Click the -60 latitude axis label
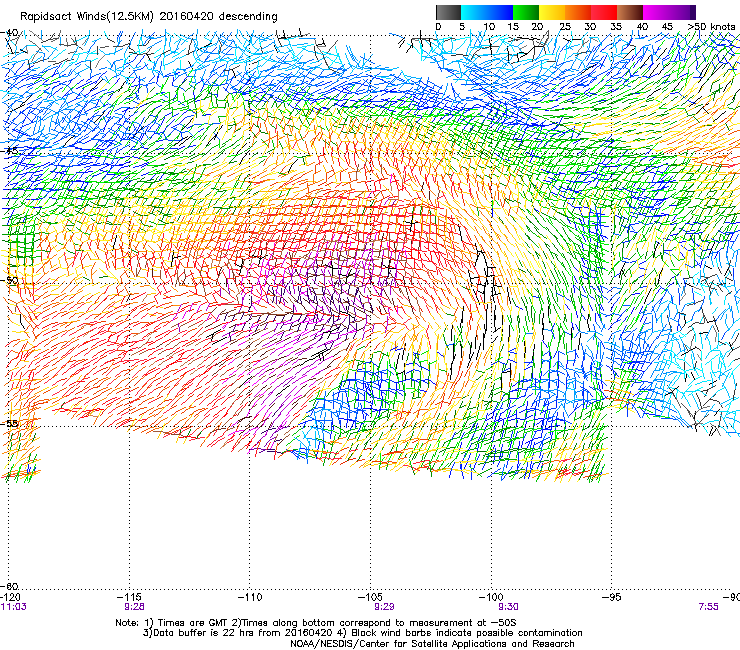 pyautogui.click(x=10, y=586)
